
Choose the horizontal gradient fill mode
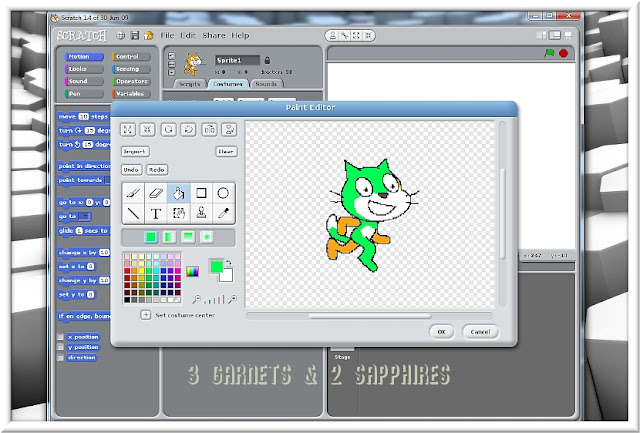point(169,237)
